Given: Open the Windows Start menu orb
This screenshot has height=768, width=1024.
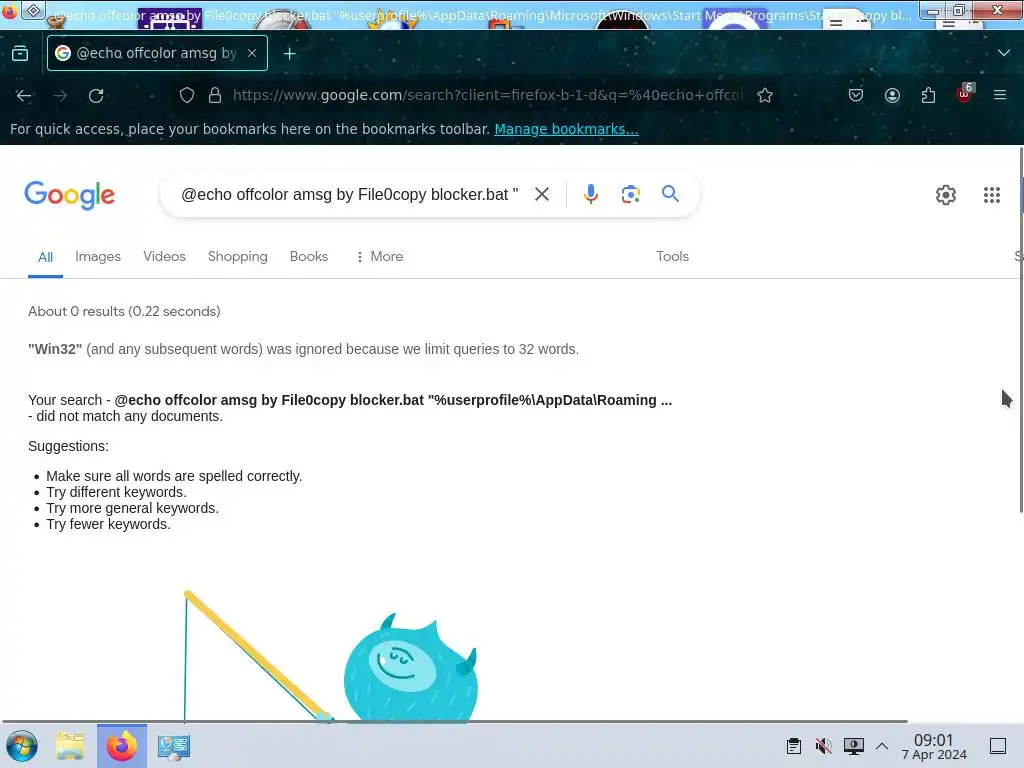Looking at the screenshot, I should (x=22, y=746).
